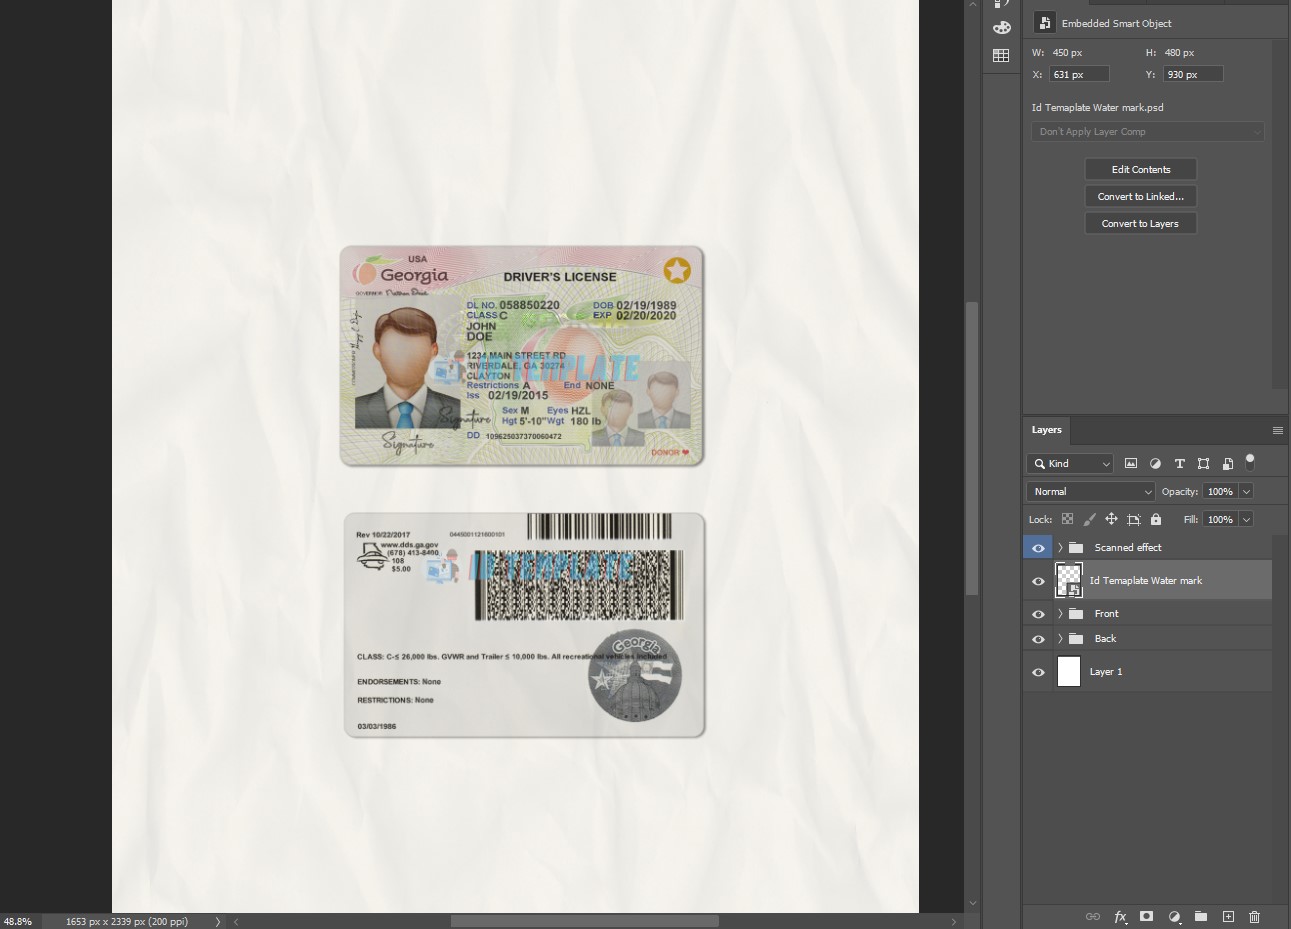
Task: Hide the Back layer group
Action: tap(1038, 639)
